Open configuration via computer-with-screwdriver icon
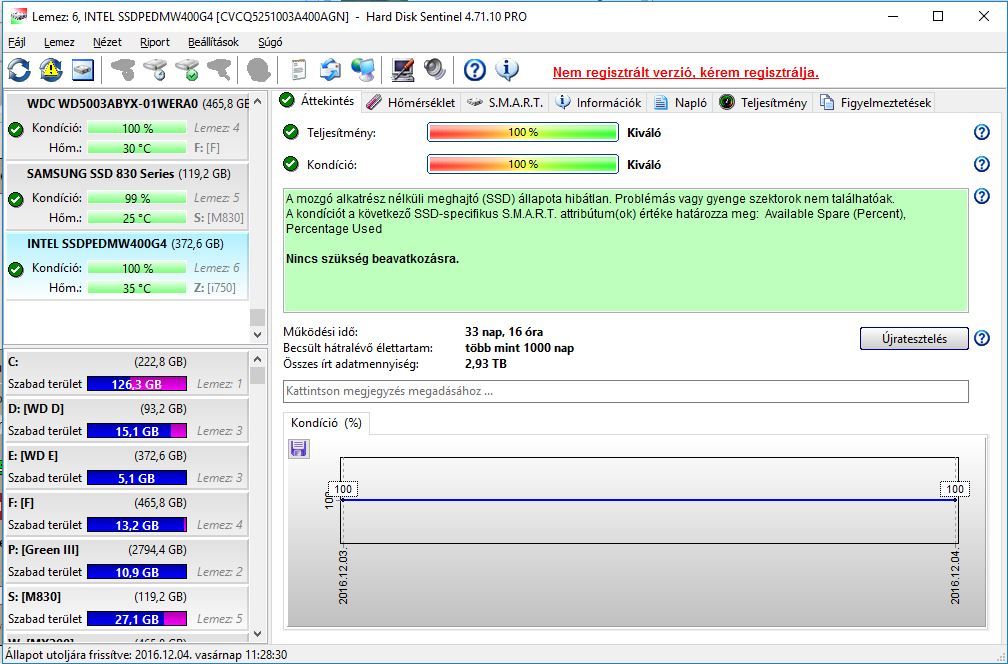Screen dimensions: 1008x664 (403, 69)
